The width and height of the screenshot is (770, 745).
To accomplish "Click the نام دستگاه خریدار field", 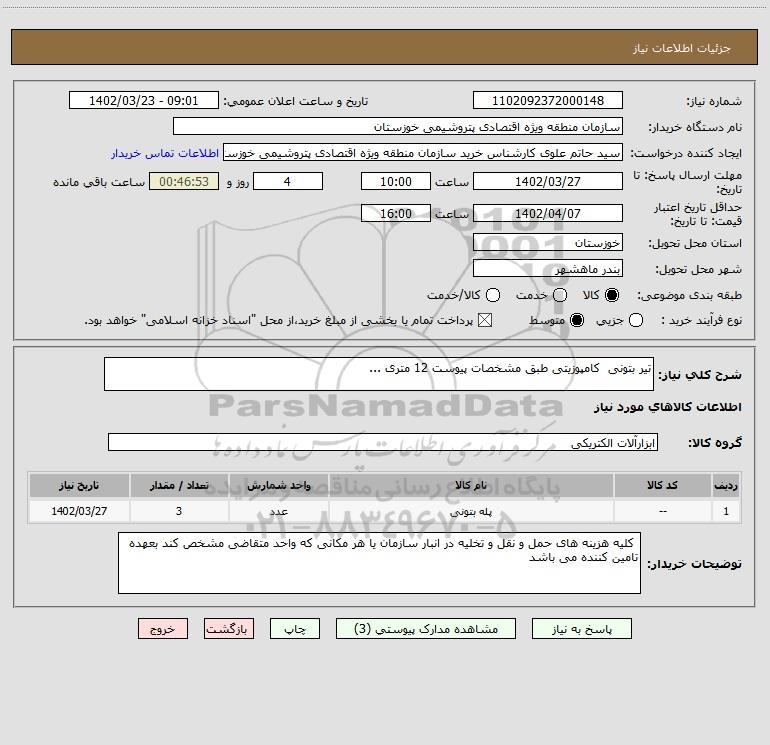I will point(398,126).
